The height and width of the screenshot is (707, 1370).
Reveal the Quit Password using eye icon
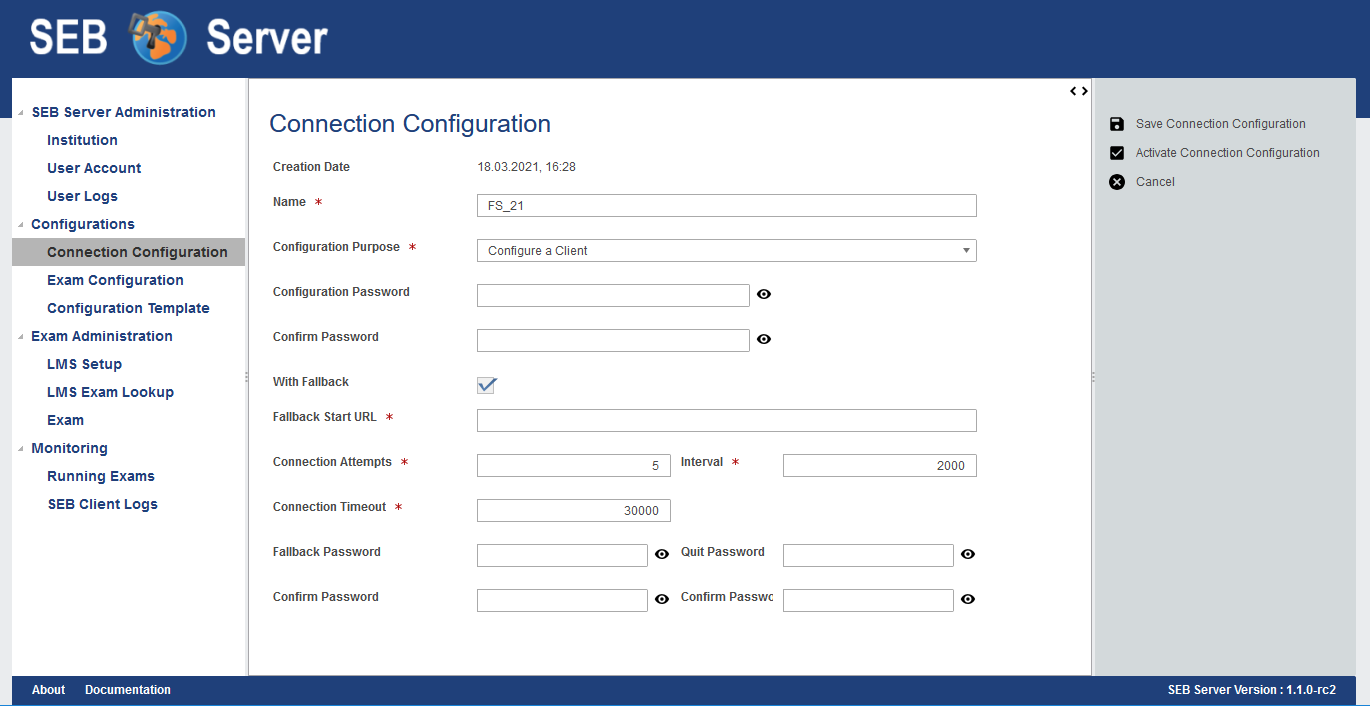968,554
